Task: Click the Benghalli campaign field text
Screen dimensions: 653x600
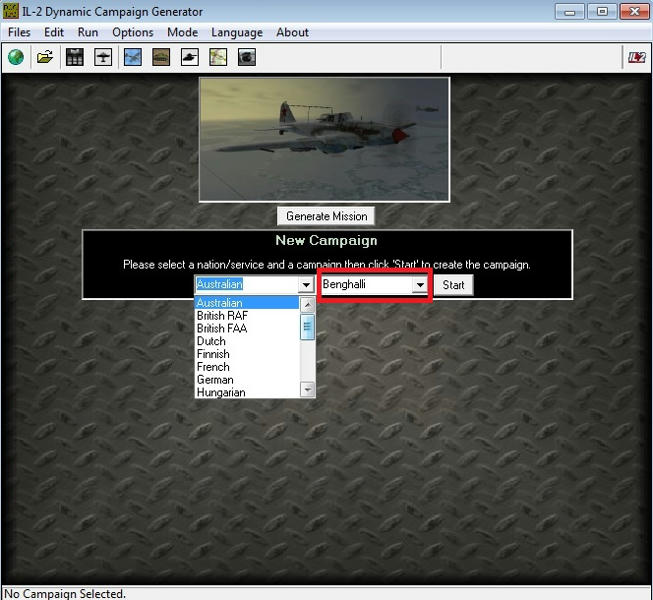Action: (x=344, y=284)
